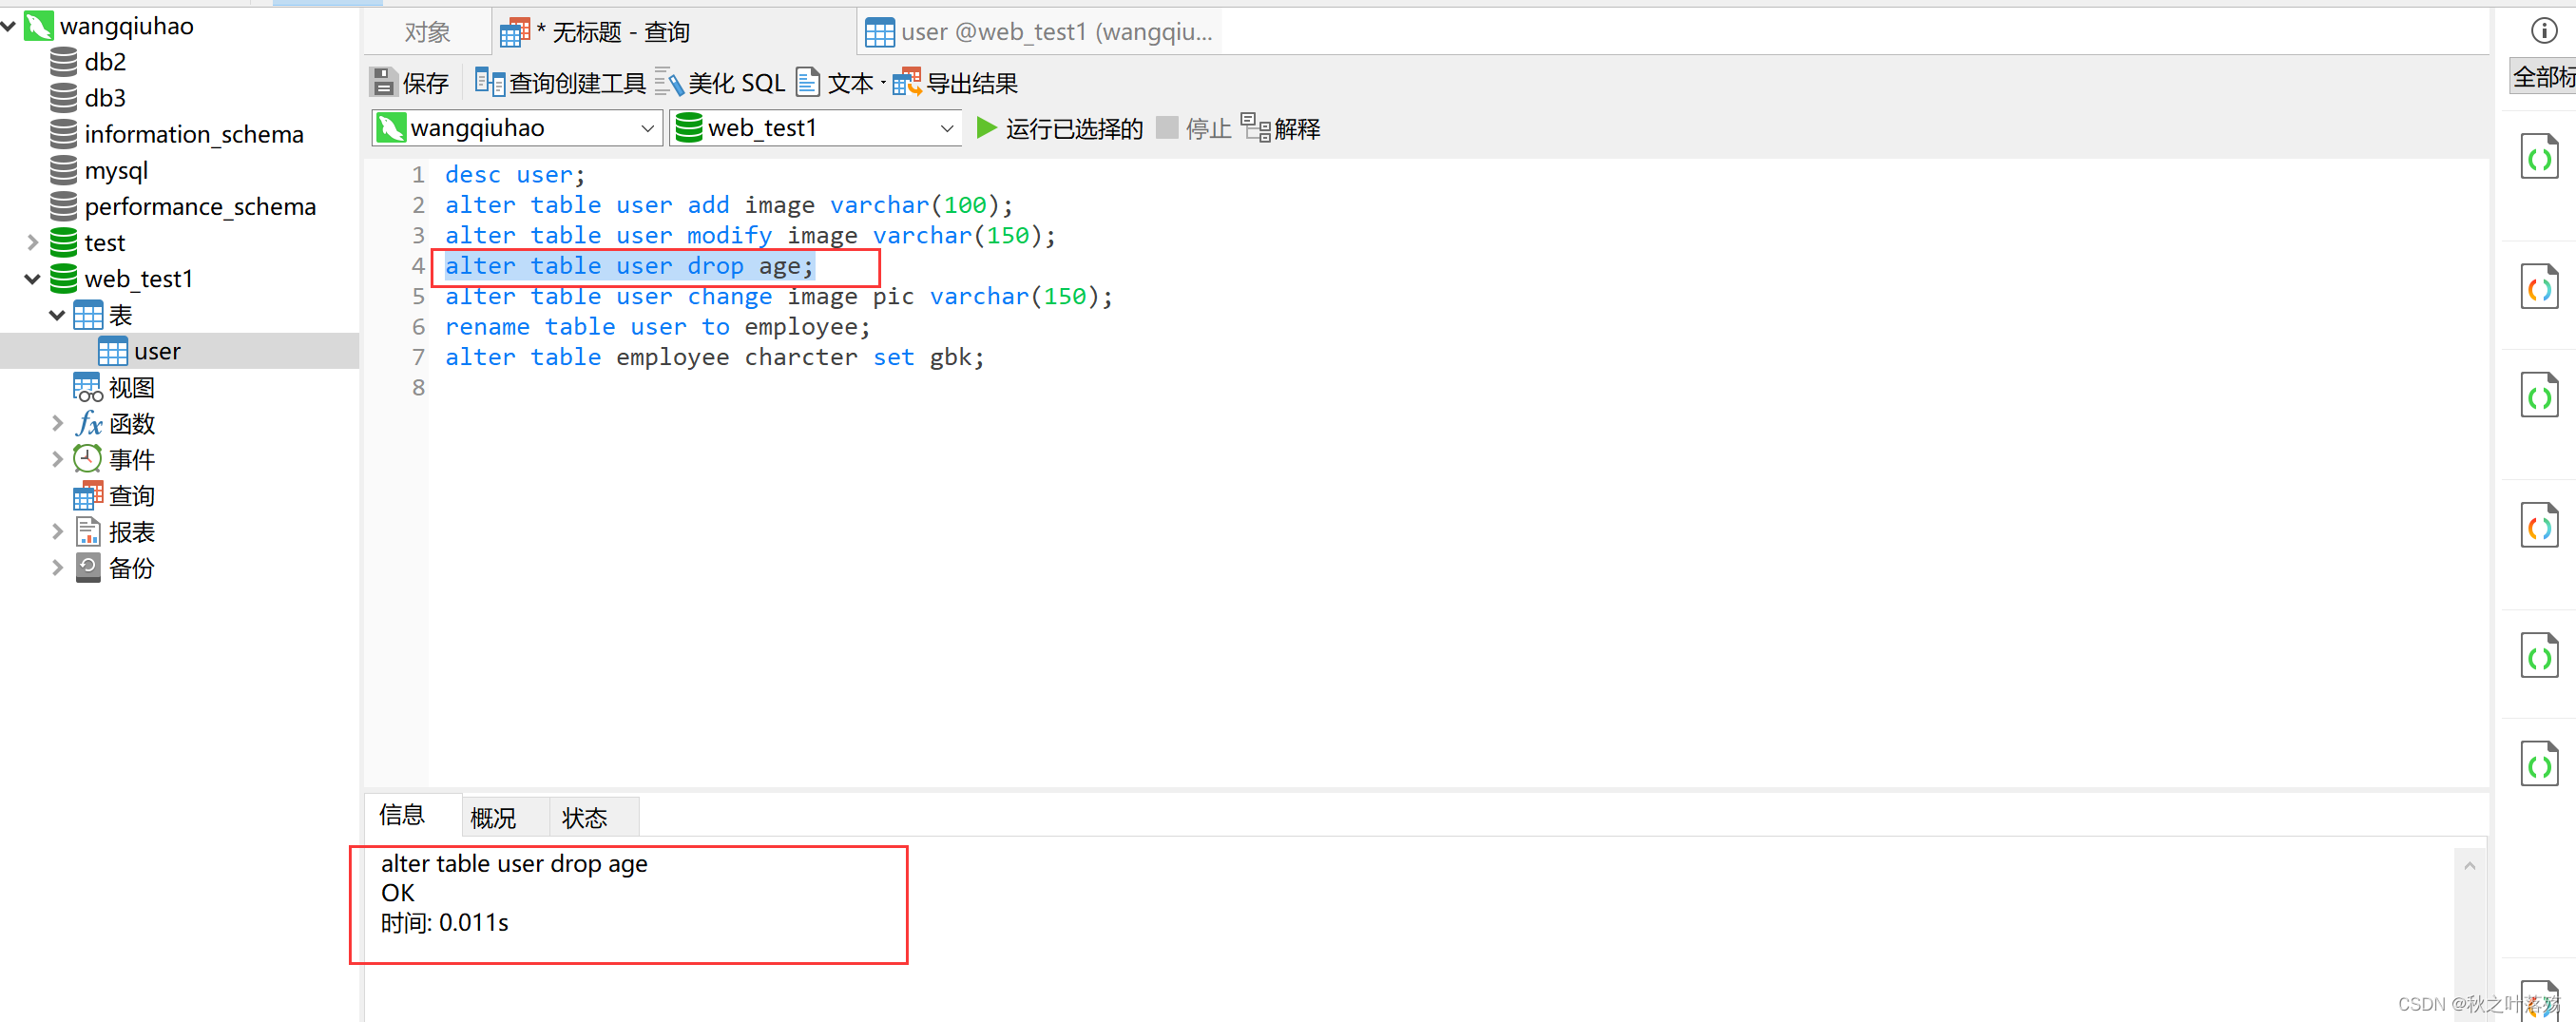The height and width of the screenshot is (1022, 2576).
Task: Click the Stop (停止) button
Action: pos(1193,128)
